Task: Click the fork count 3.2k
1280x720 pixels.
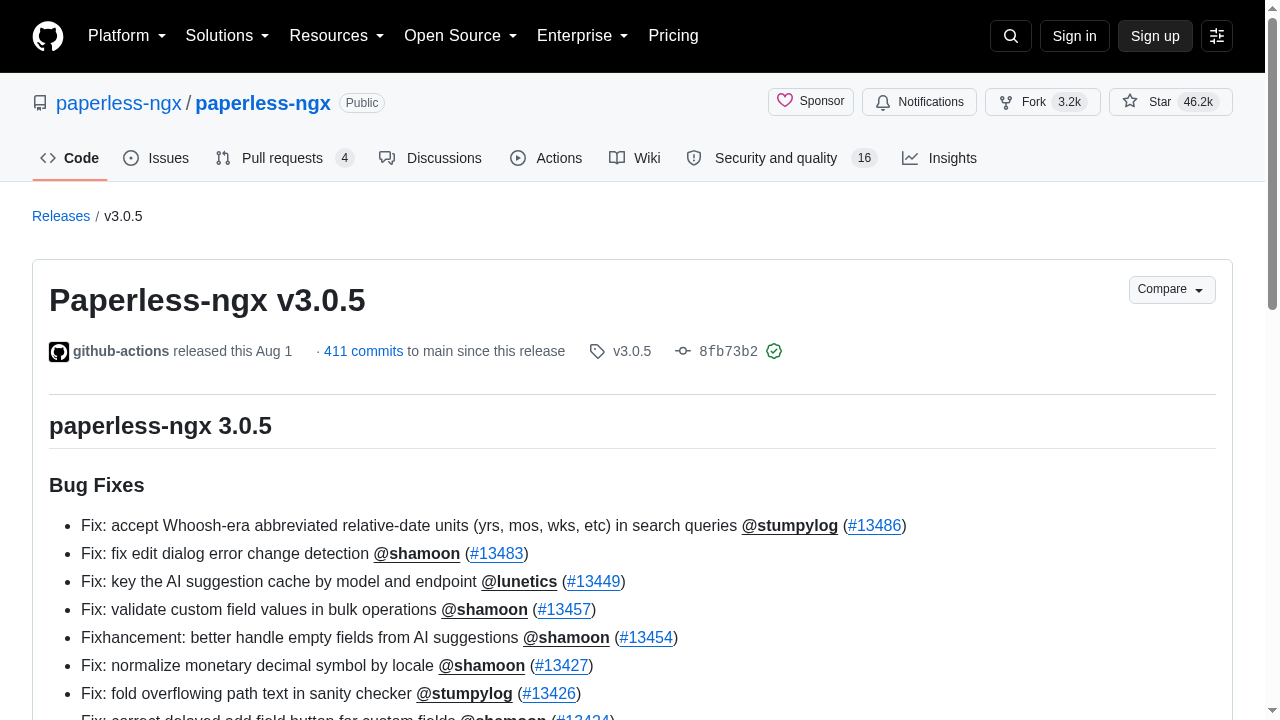Action: [x=1070, y=102]
